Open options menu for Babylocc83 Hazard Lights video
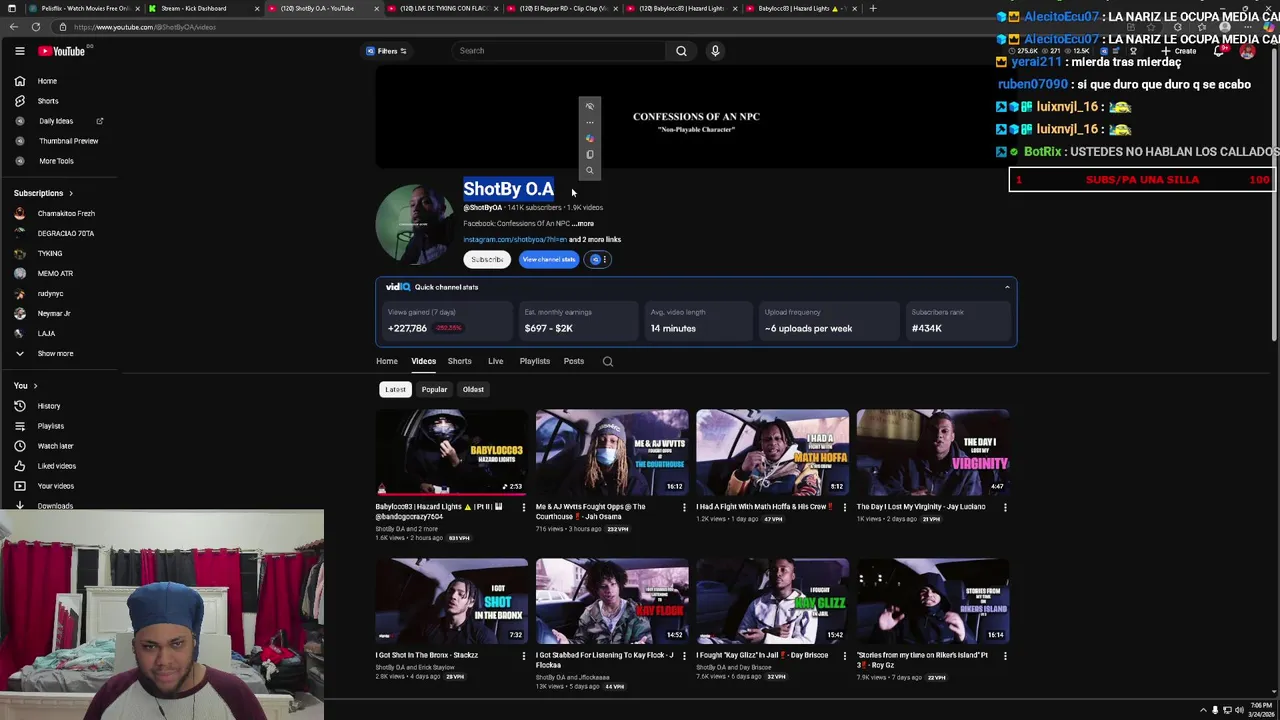The image size is (1280, 720). pyautogui.click(x=523, y=508)
